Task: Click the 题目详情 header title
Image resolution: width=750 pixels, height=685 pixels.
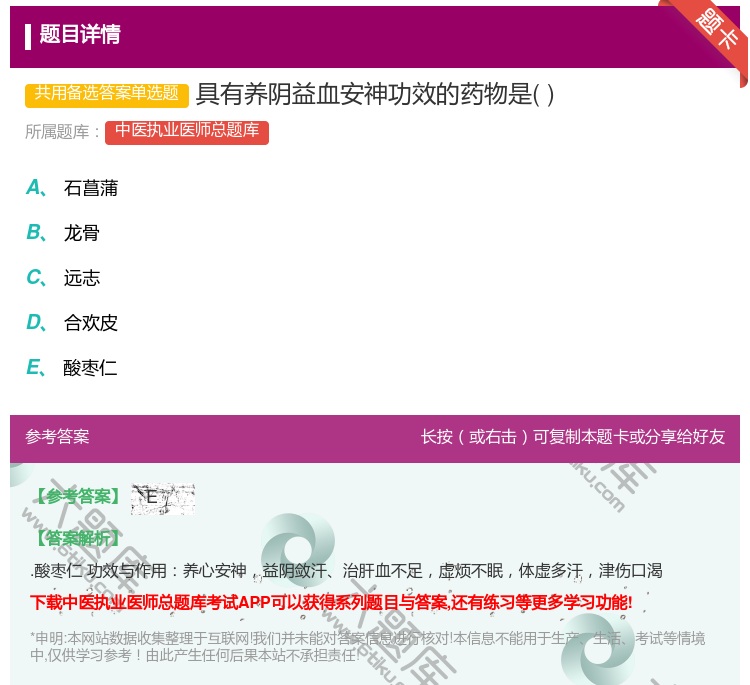Action: click(x=80, y=34)
